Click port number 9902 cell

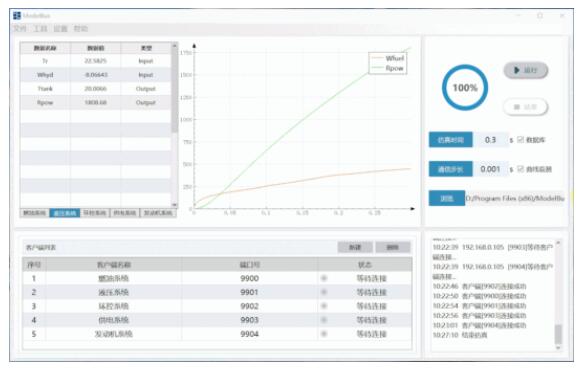(x=249, y=306)
